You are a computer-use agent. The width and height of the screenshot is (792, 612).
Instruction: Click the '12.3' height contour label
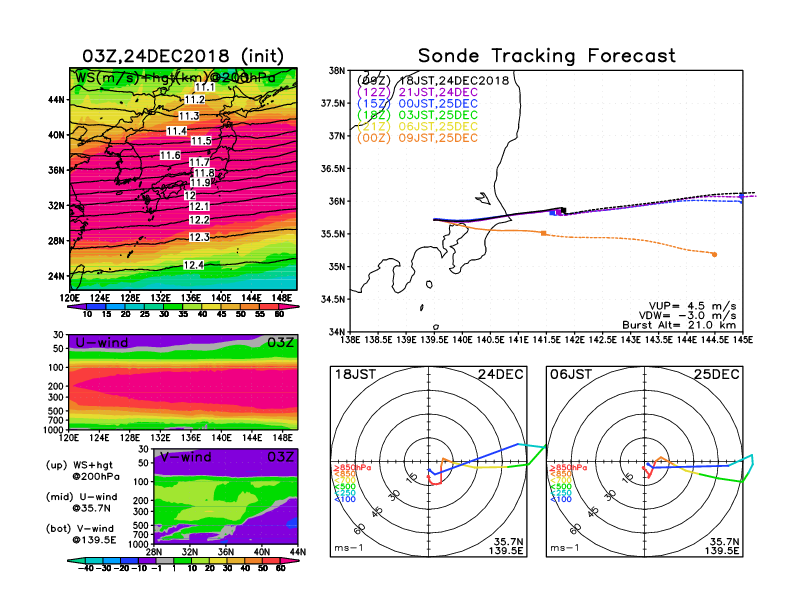tap(199, 237)
